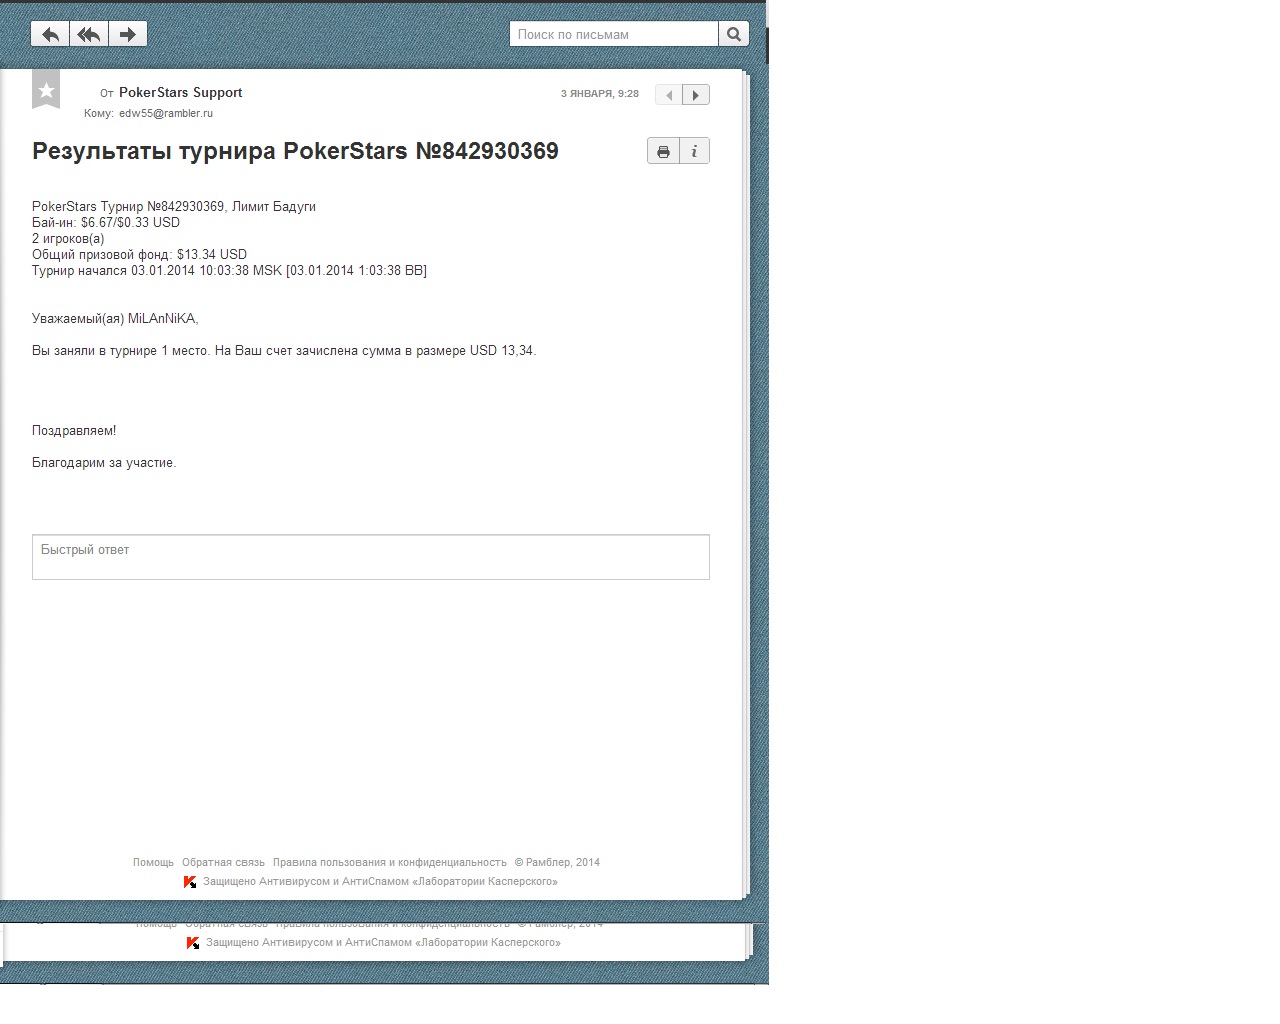Open the Обратная связь footer link
Image resolution: width=1280 pixels, height=1024 pixels.
pos(223,862)
